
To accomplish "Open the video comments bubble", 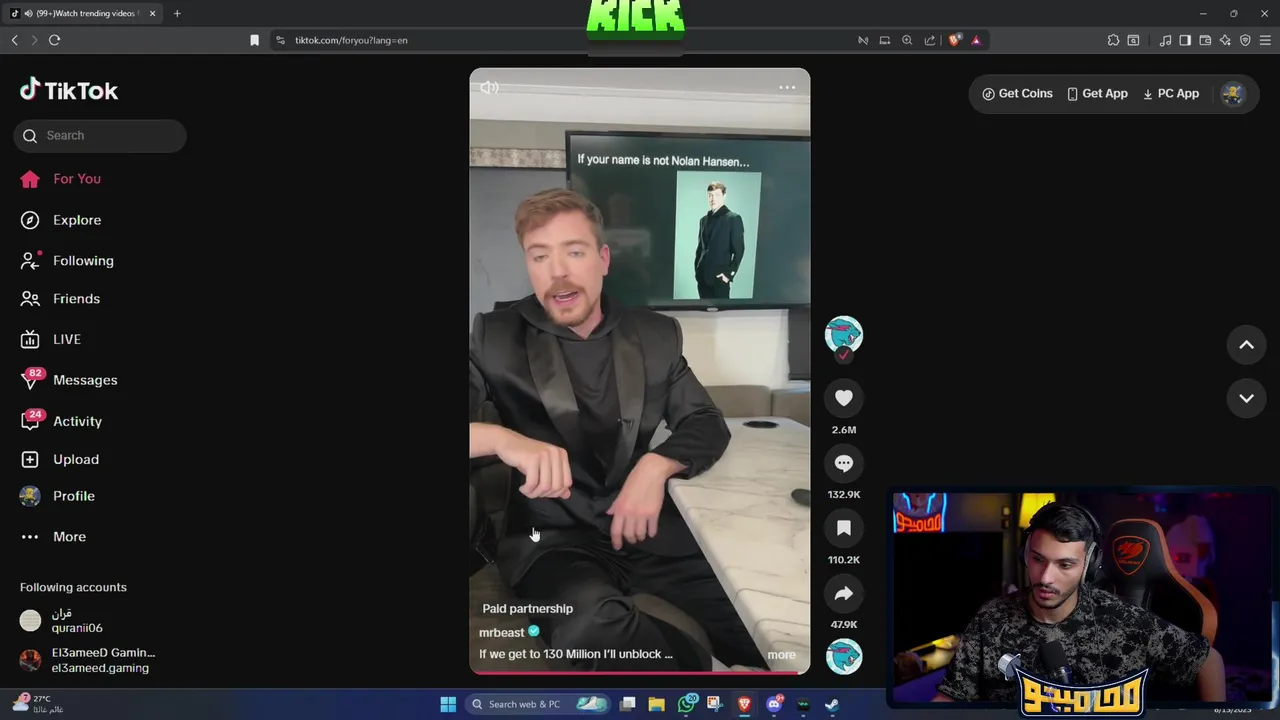I will (x=844, y=463).
